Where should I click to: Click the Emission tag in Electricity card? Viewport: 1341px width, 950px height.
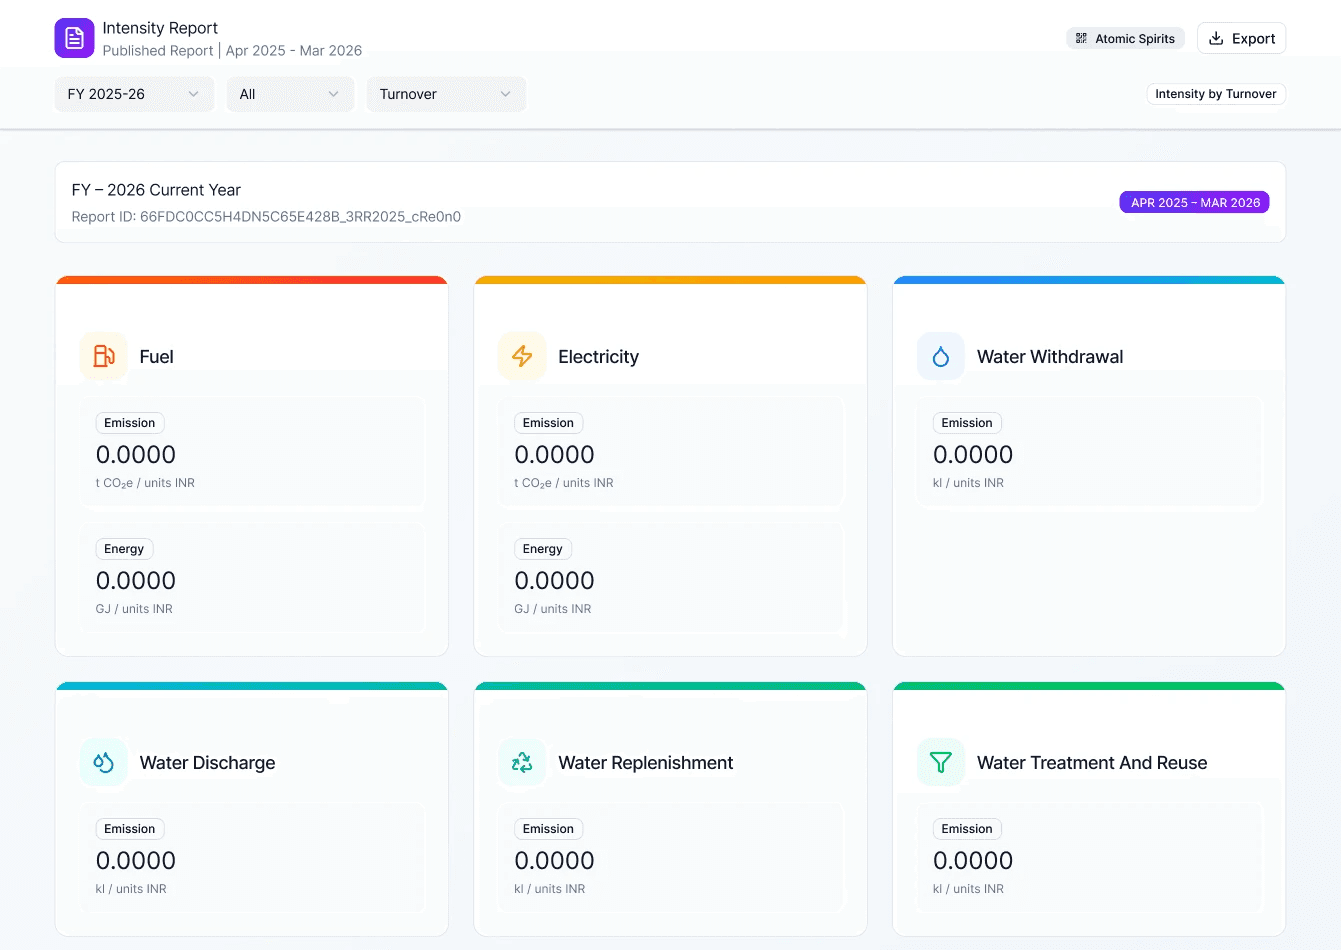point(548,423)
